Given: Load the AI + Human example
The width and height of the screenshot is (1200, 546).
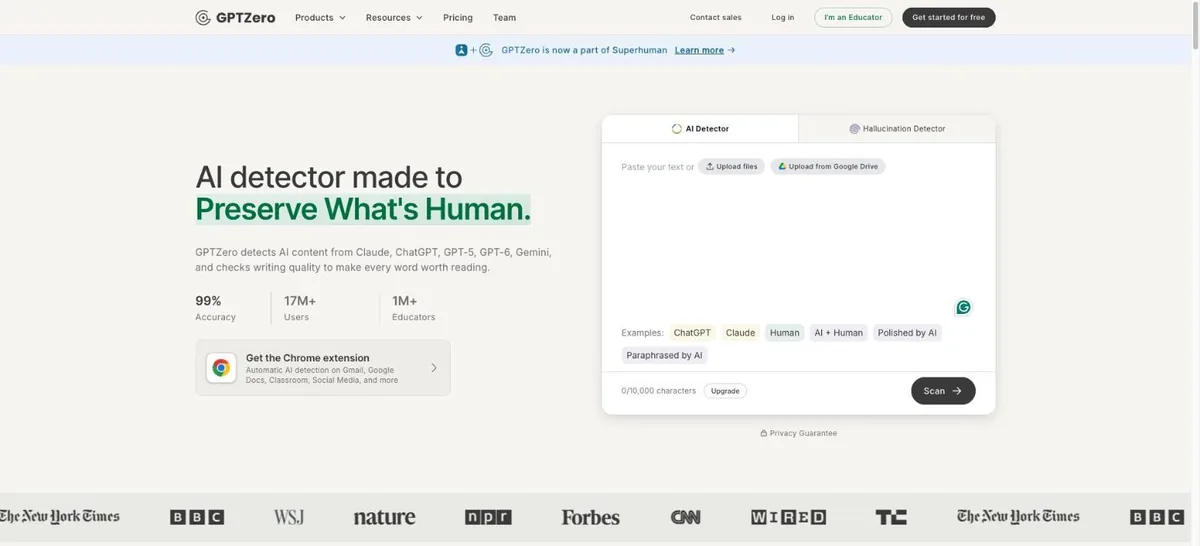Looking at the screenshot, I should click(x=838, y=333).
